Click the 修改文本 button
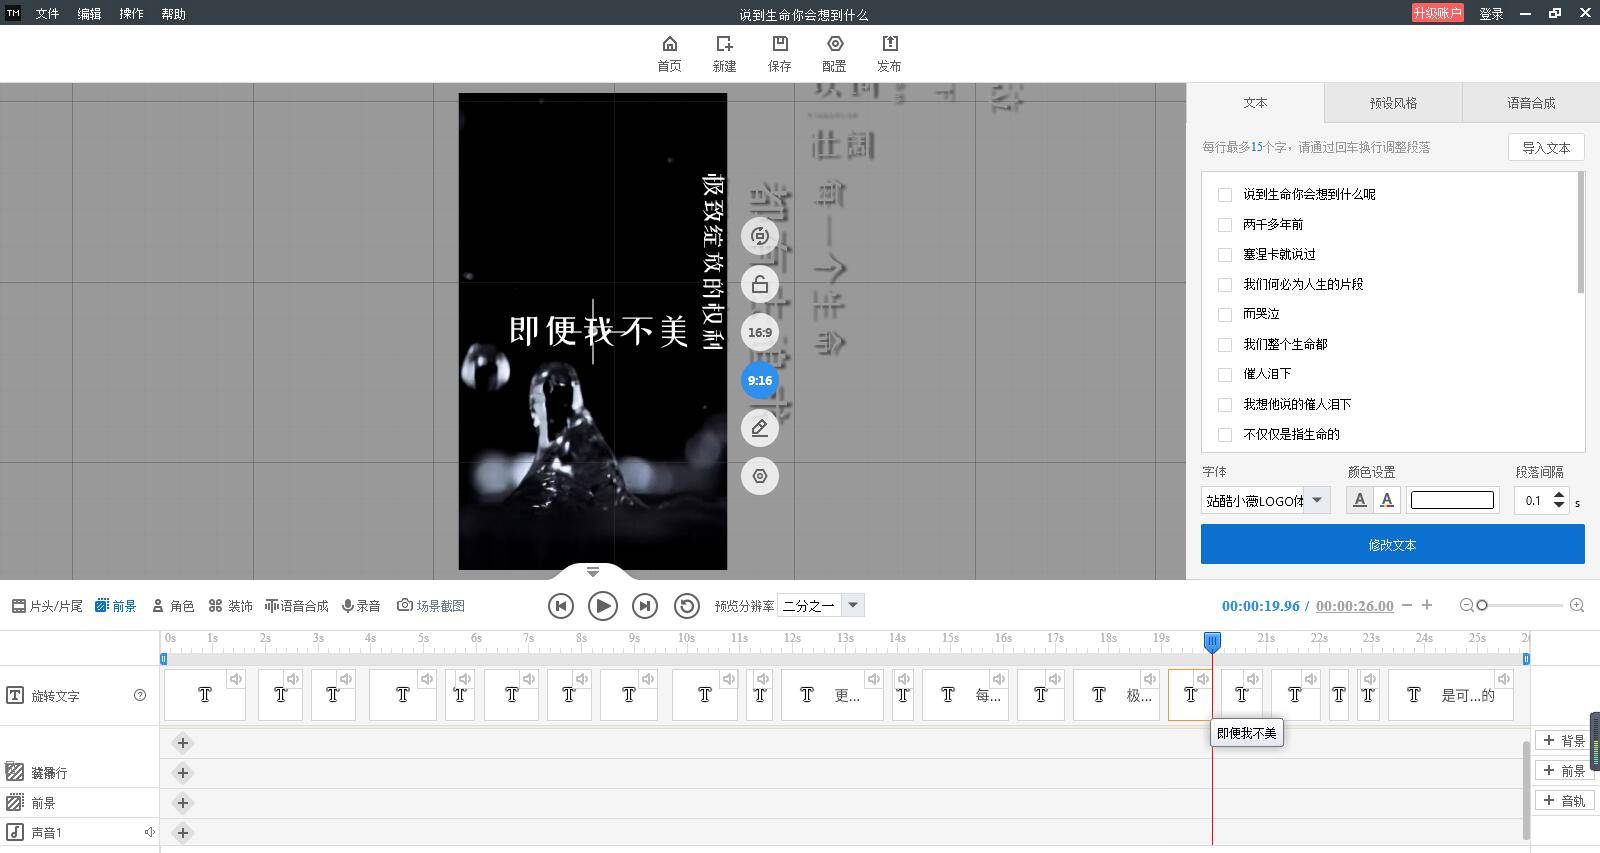The height and width of the screenshot is (853, 1600). [1392, 545]
